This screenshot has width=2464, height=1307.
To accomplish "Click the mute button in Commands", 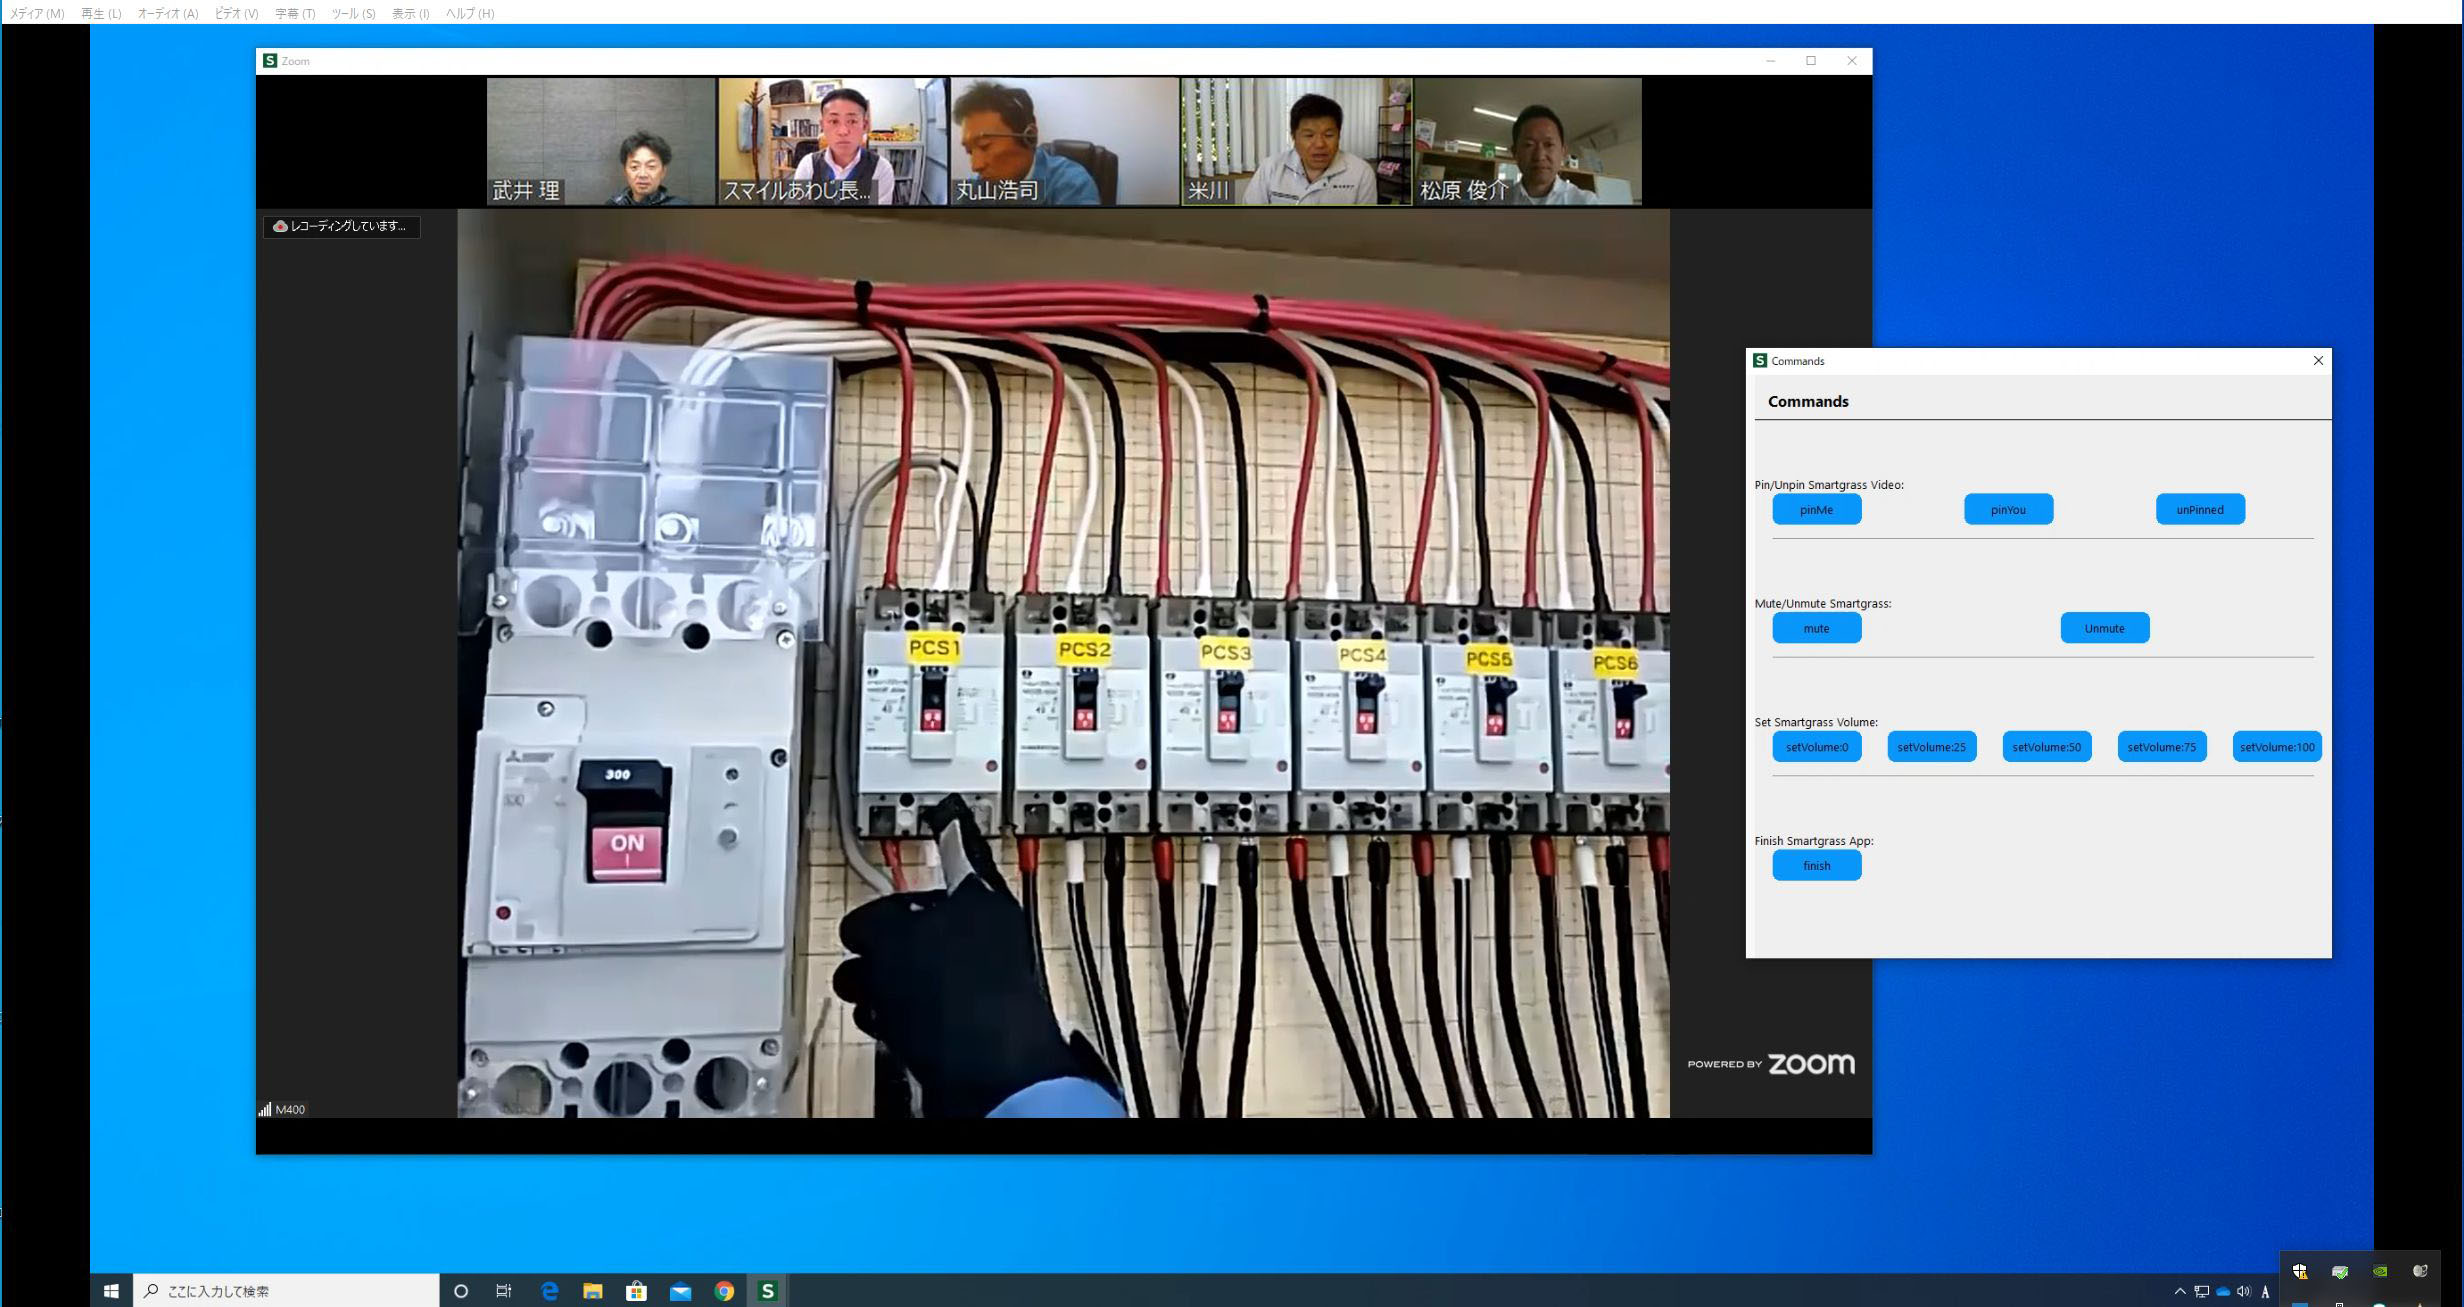I will (x=1817, y=628).
